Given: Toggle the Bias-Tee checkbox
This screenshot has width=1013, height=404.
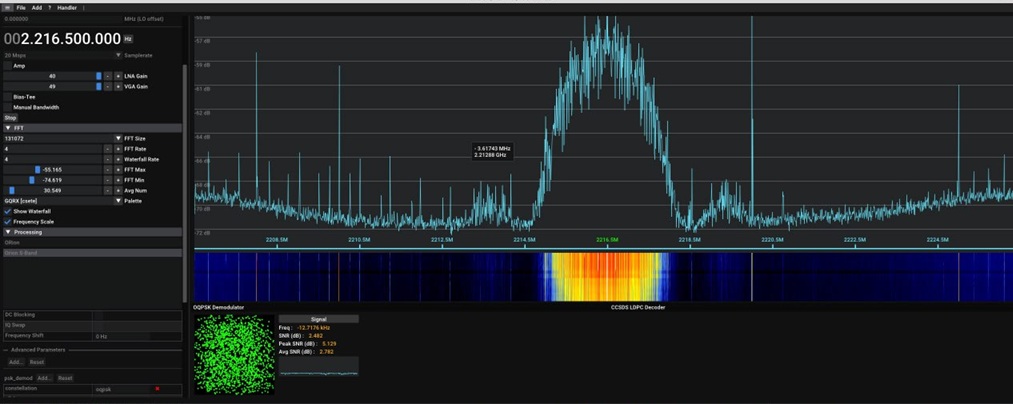Looking at the screenshot, I should pyautogui.click(x=8, y=97).
